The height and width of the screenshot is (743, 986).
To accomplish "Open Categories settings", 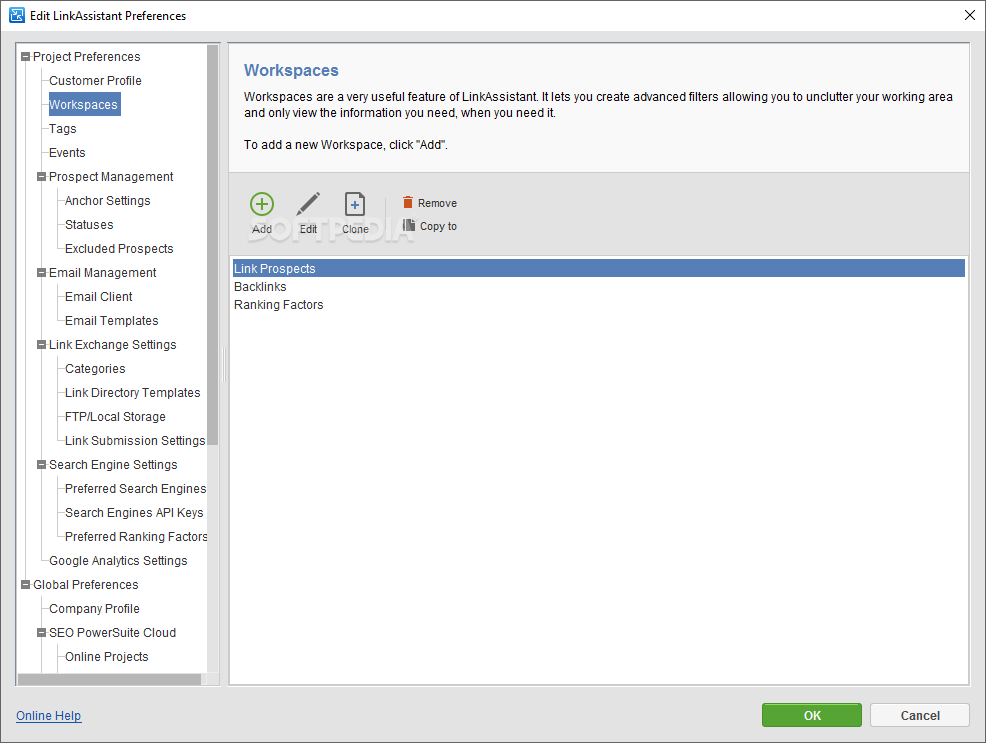I will click(95, 369).
